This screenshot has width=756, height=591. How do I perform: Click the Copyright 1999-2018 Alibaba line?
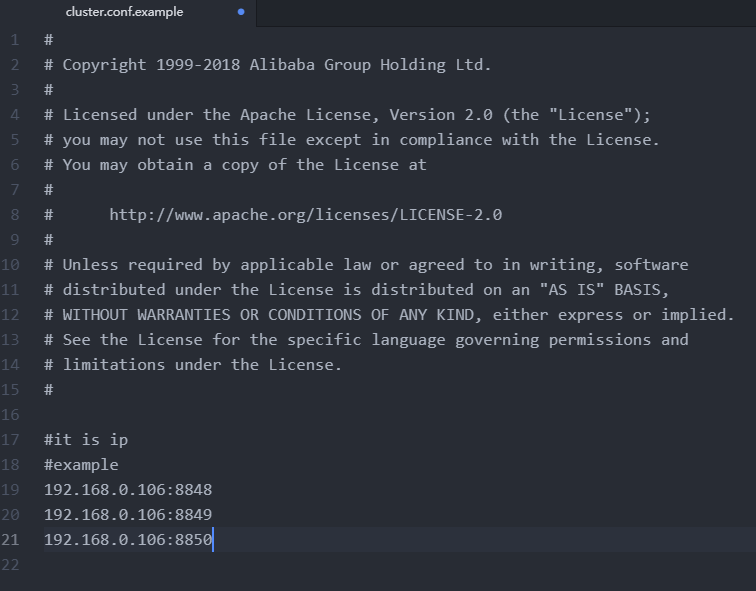[268, 65]
